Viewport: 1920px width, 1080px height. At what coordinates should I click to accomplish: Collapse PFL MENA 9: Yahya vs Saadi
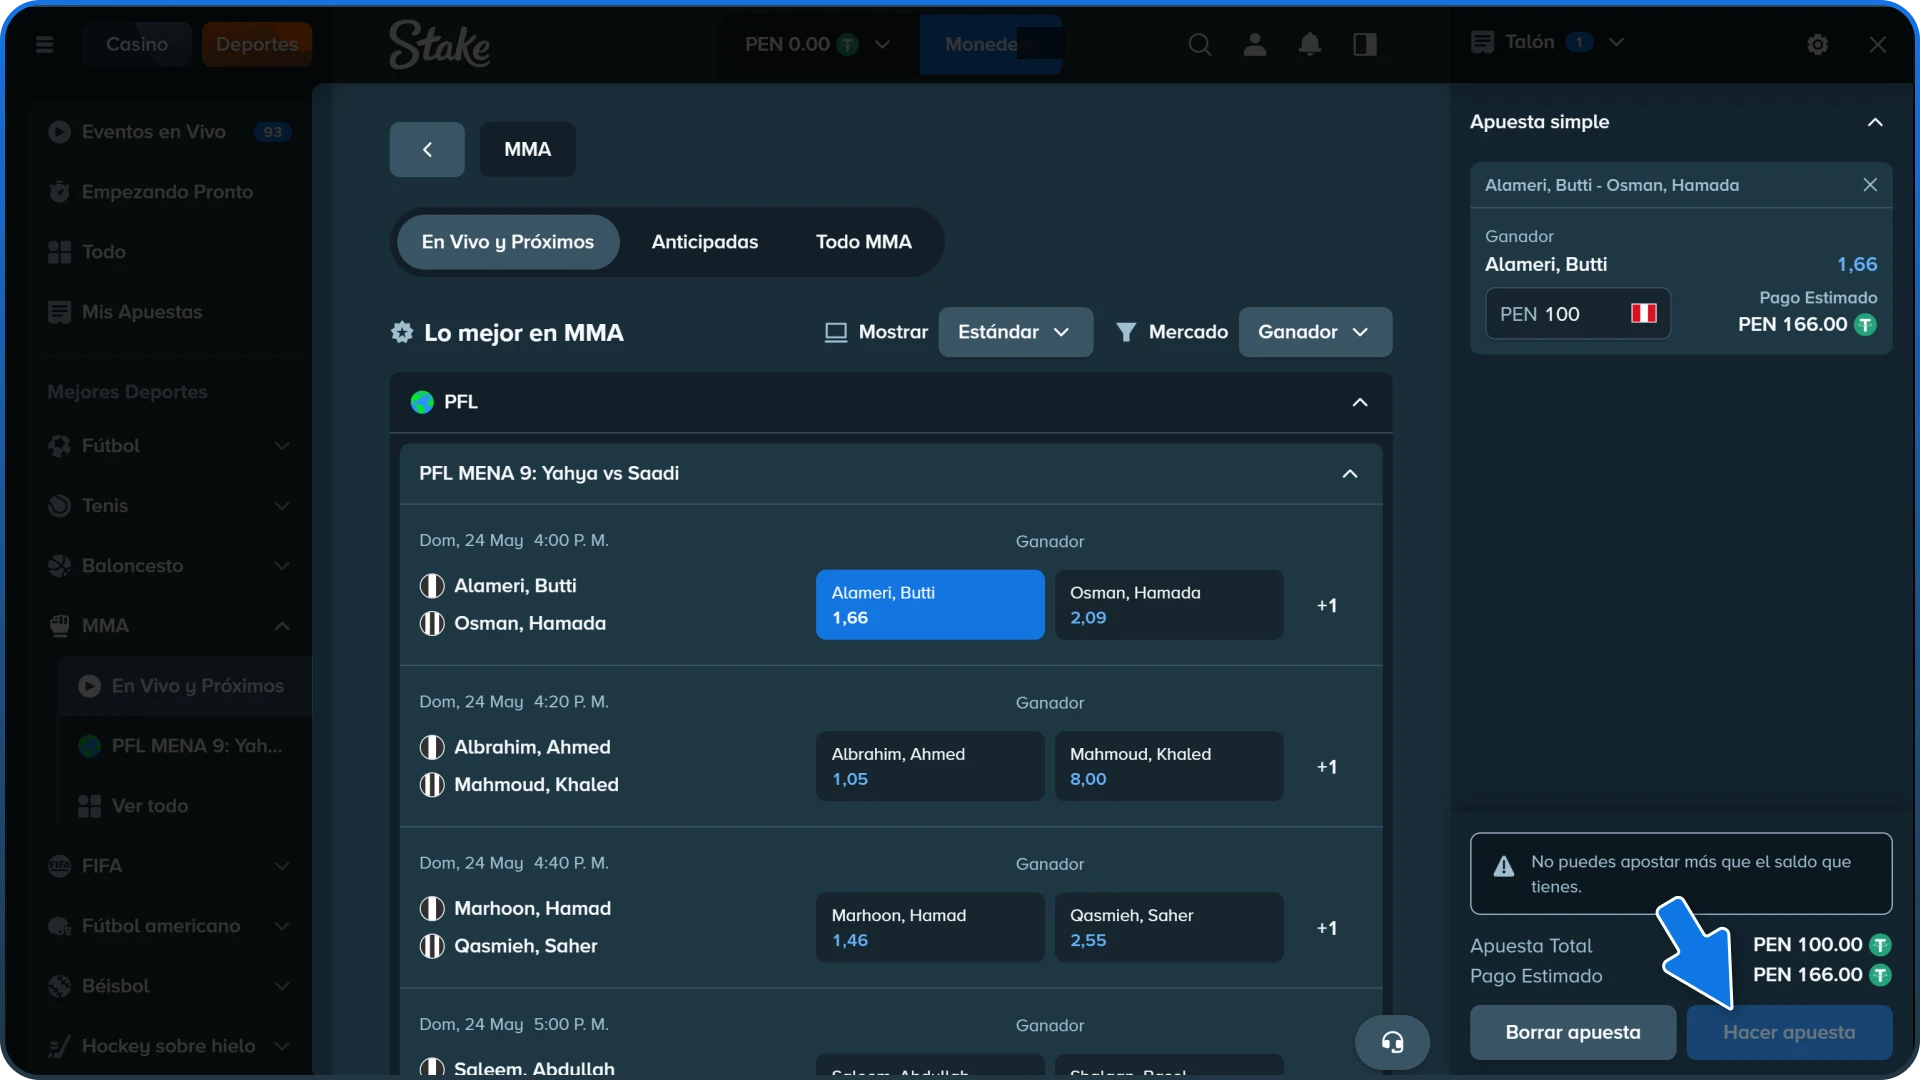click(1350, 474)
